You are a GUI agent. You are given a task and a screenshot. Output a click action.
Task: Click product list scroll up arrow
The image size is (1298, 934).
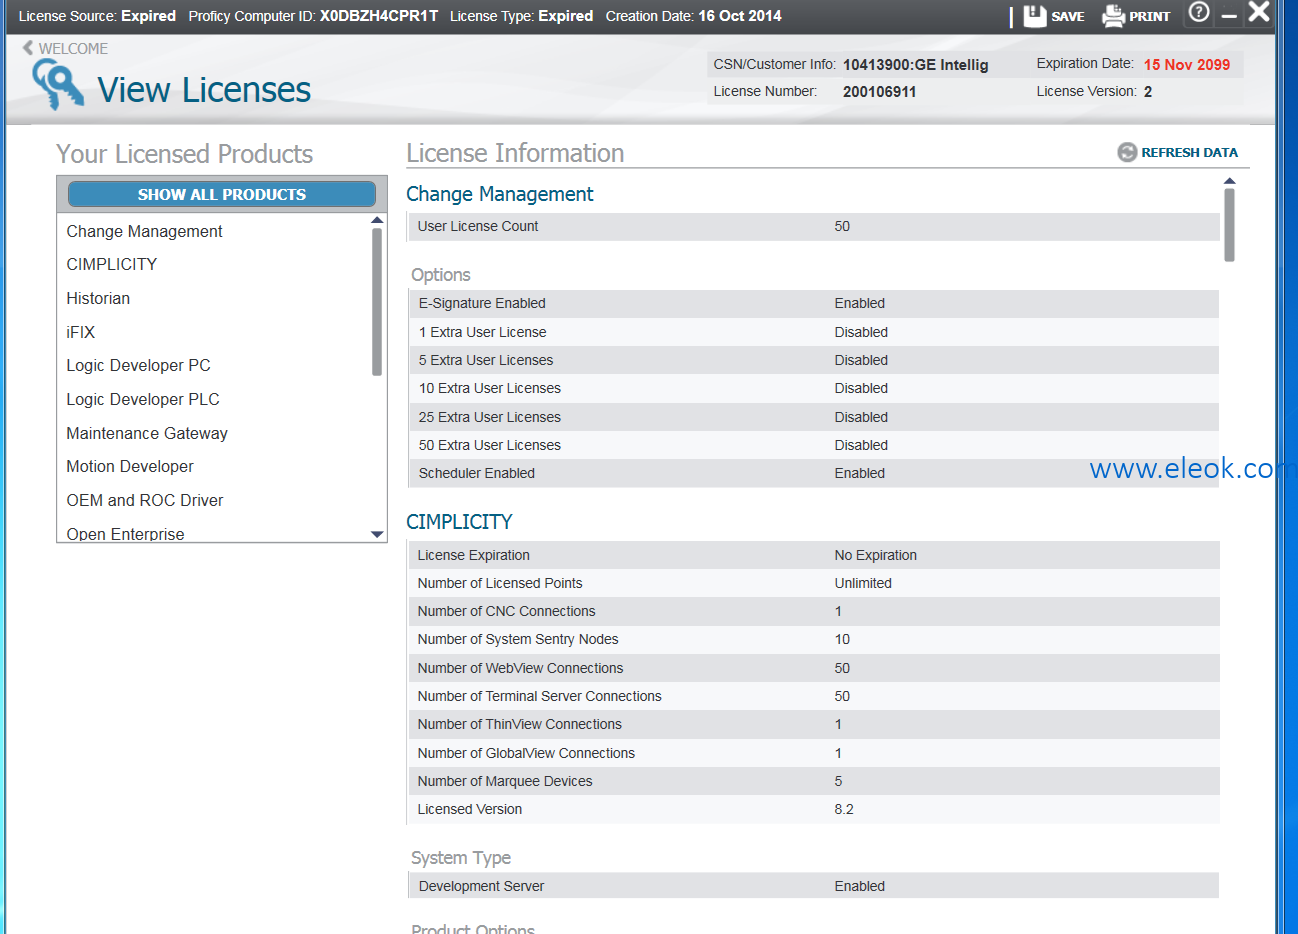coord(377,220)
